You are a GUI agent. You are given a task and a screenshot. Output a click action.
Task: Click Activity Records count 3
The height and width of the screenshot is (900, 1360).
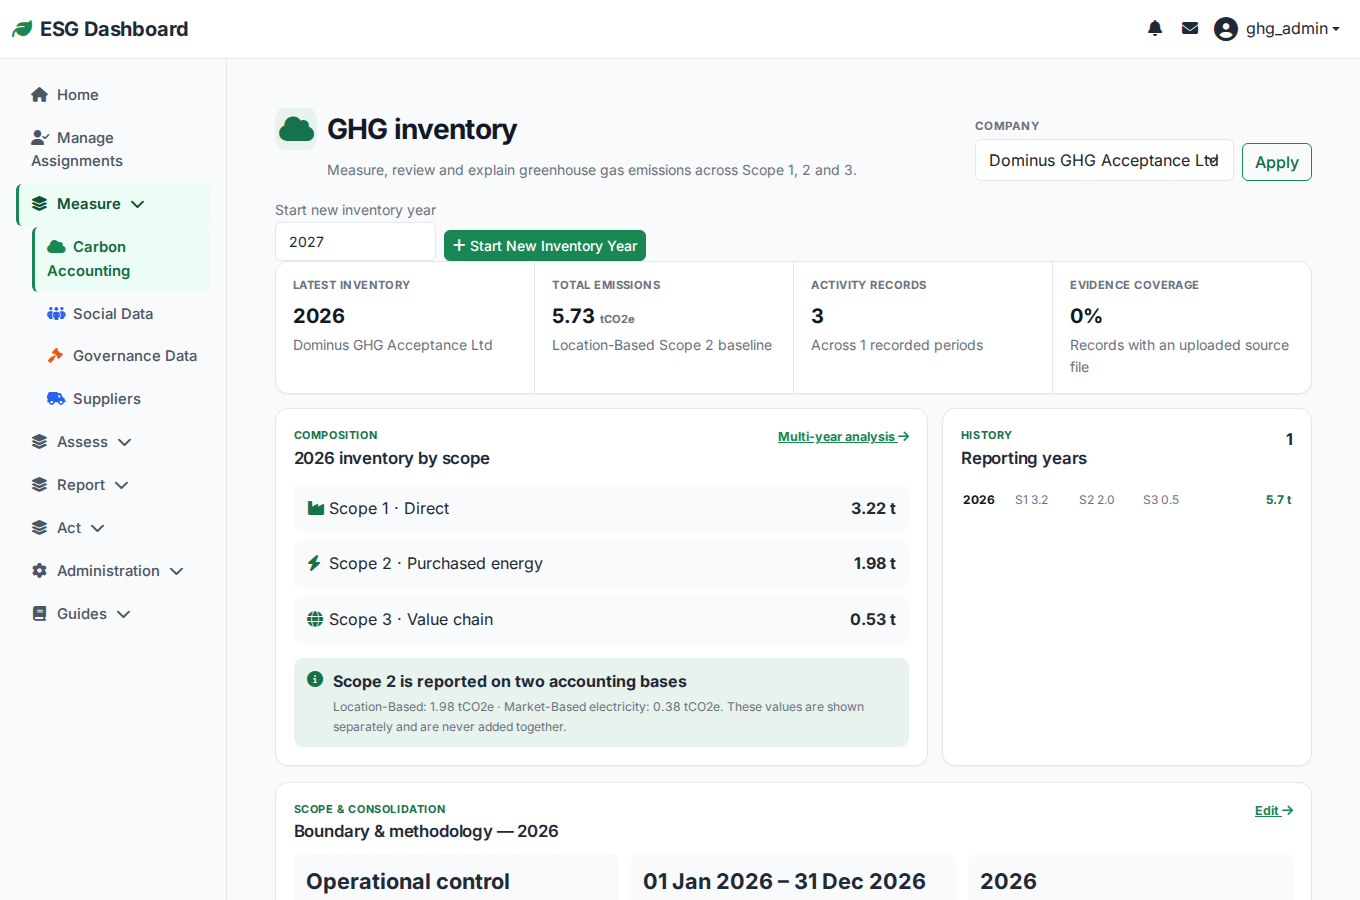817,316
